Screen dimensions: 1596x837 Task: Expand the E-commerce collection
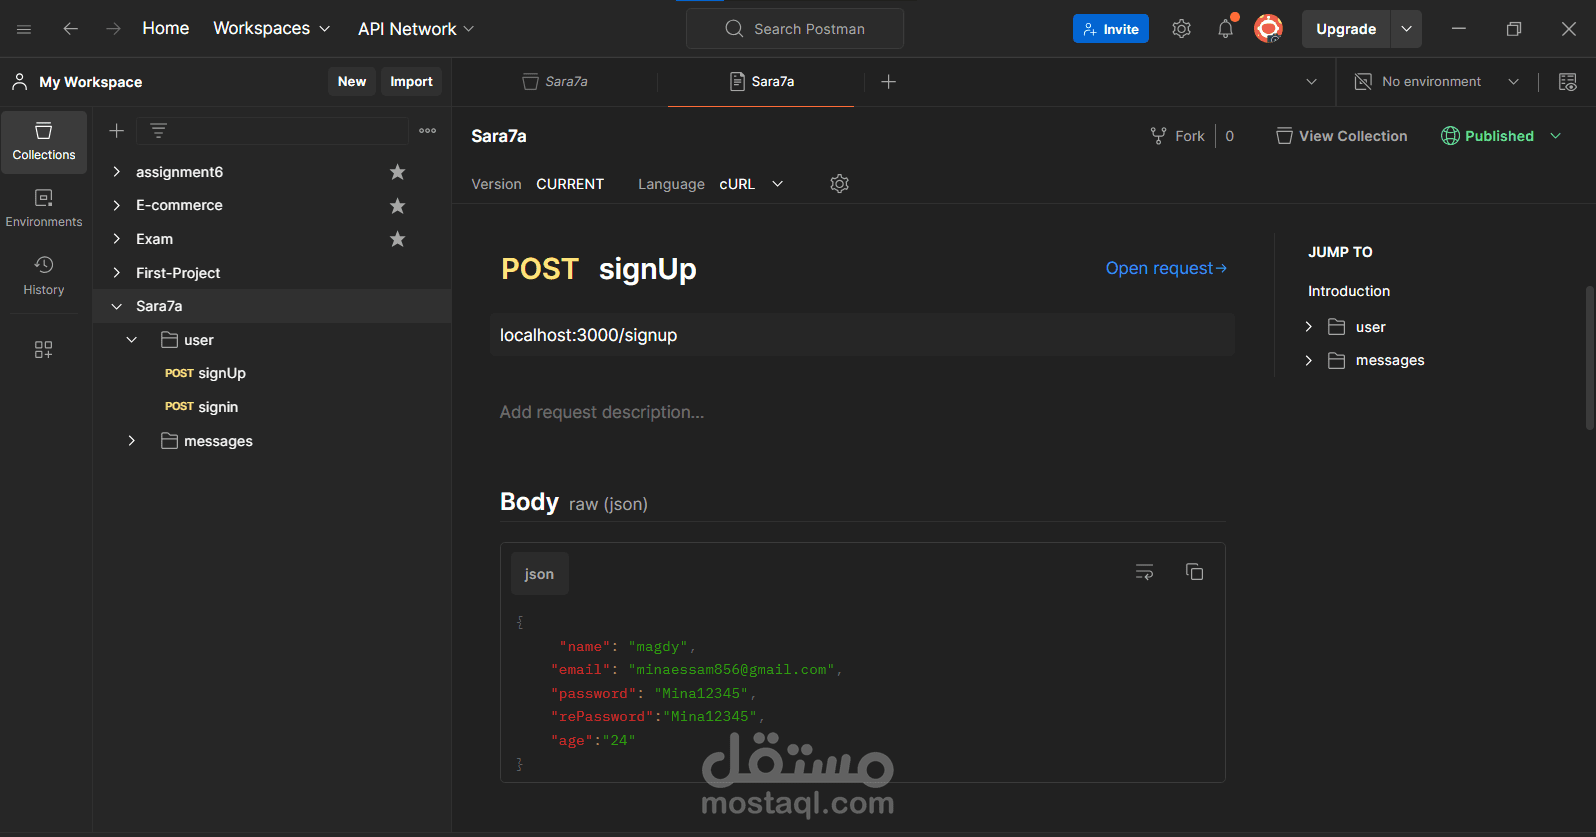116,205
